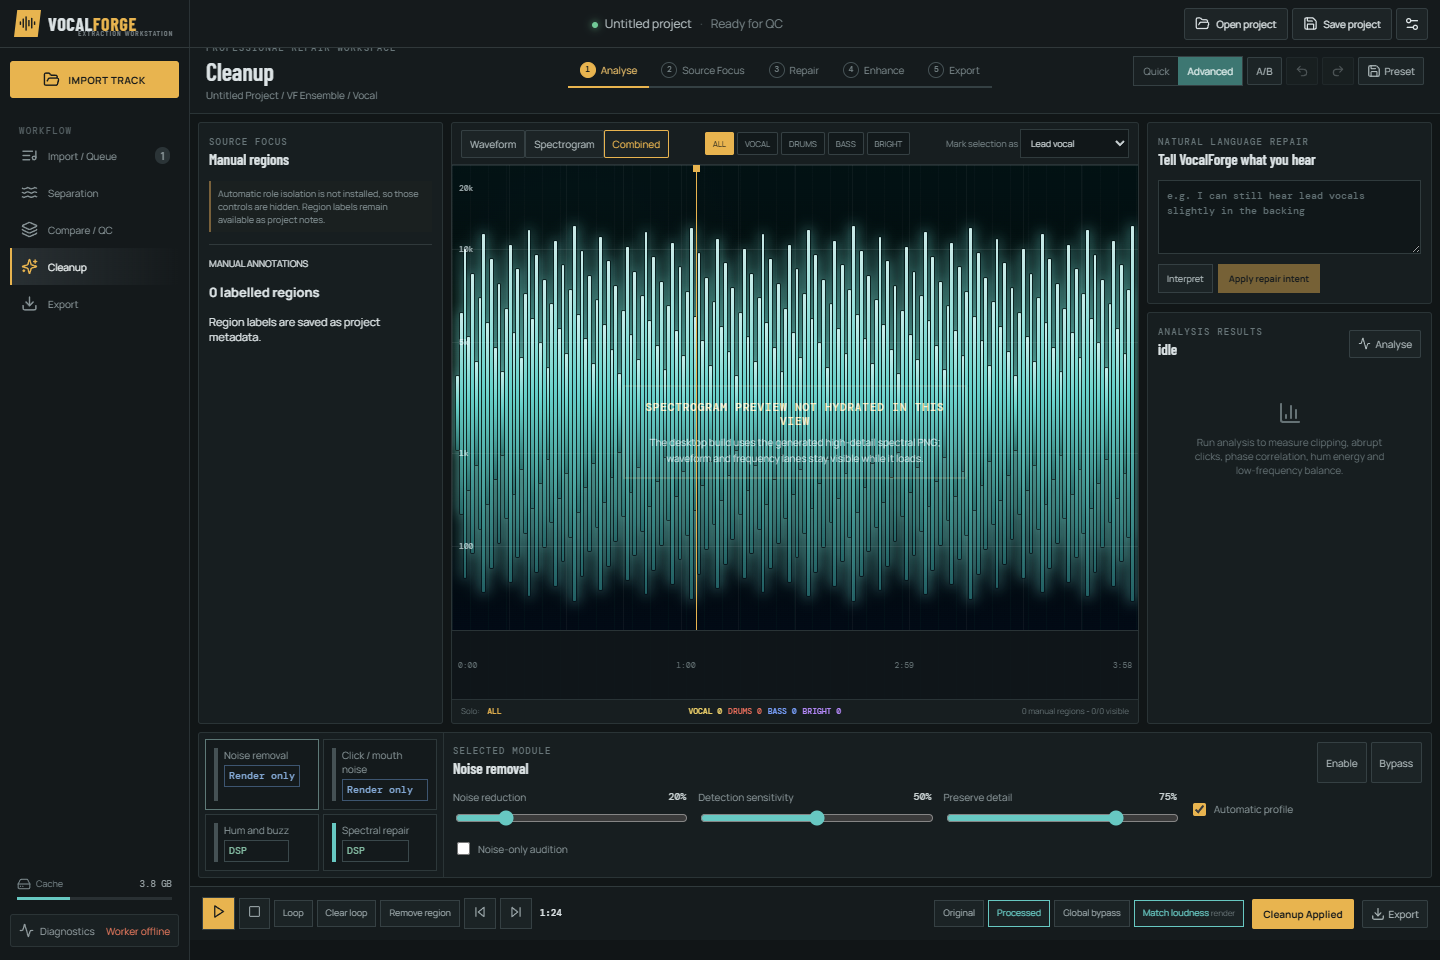Click Save project in the top bar

(1342, 24)
